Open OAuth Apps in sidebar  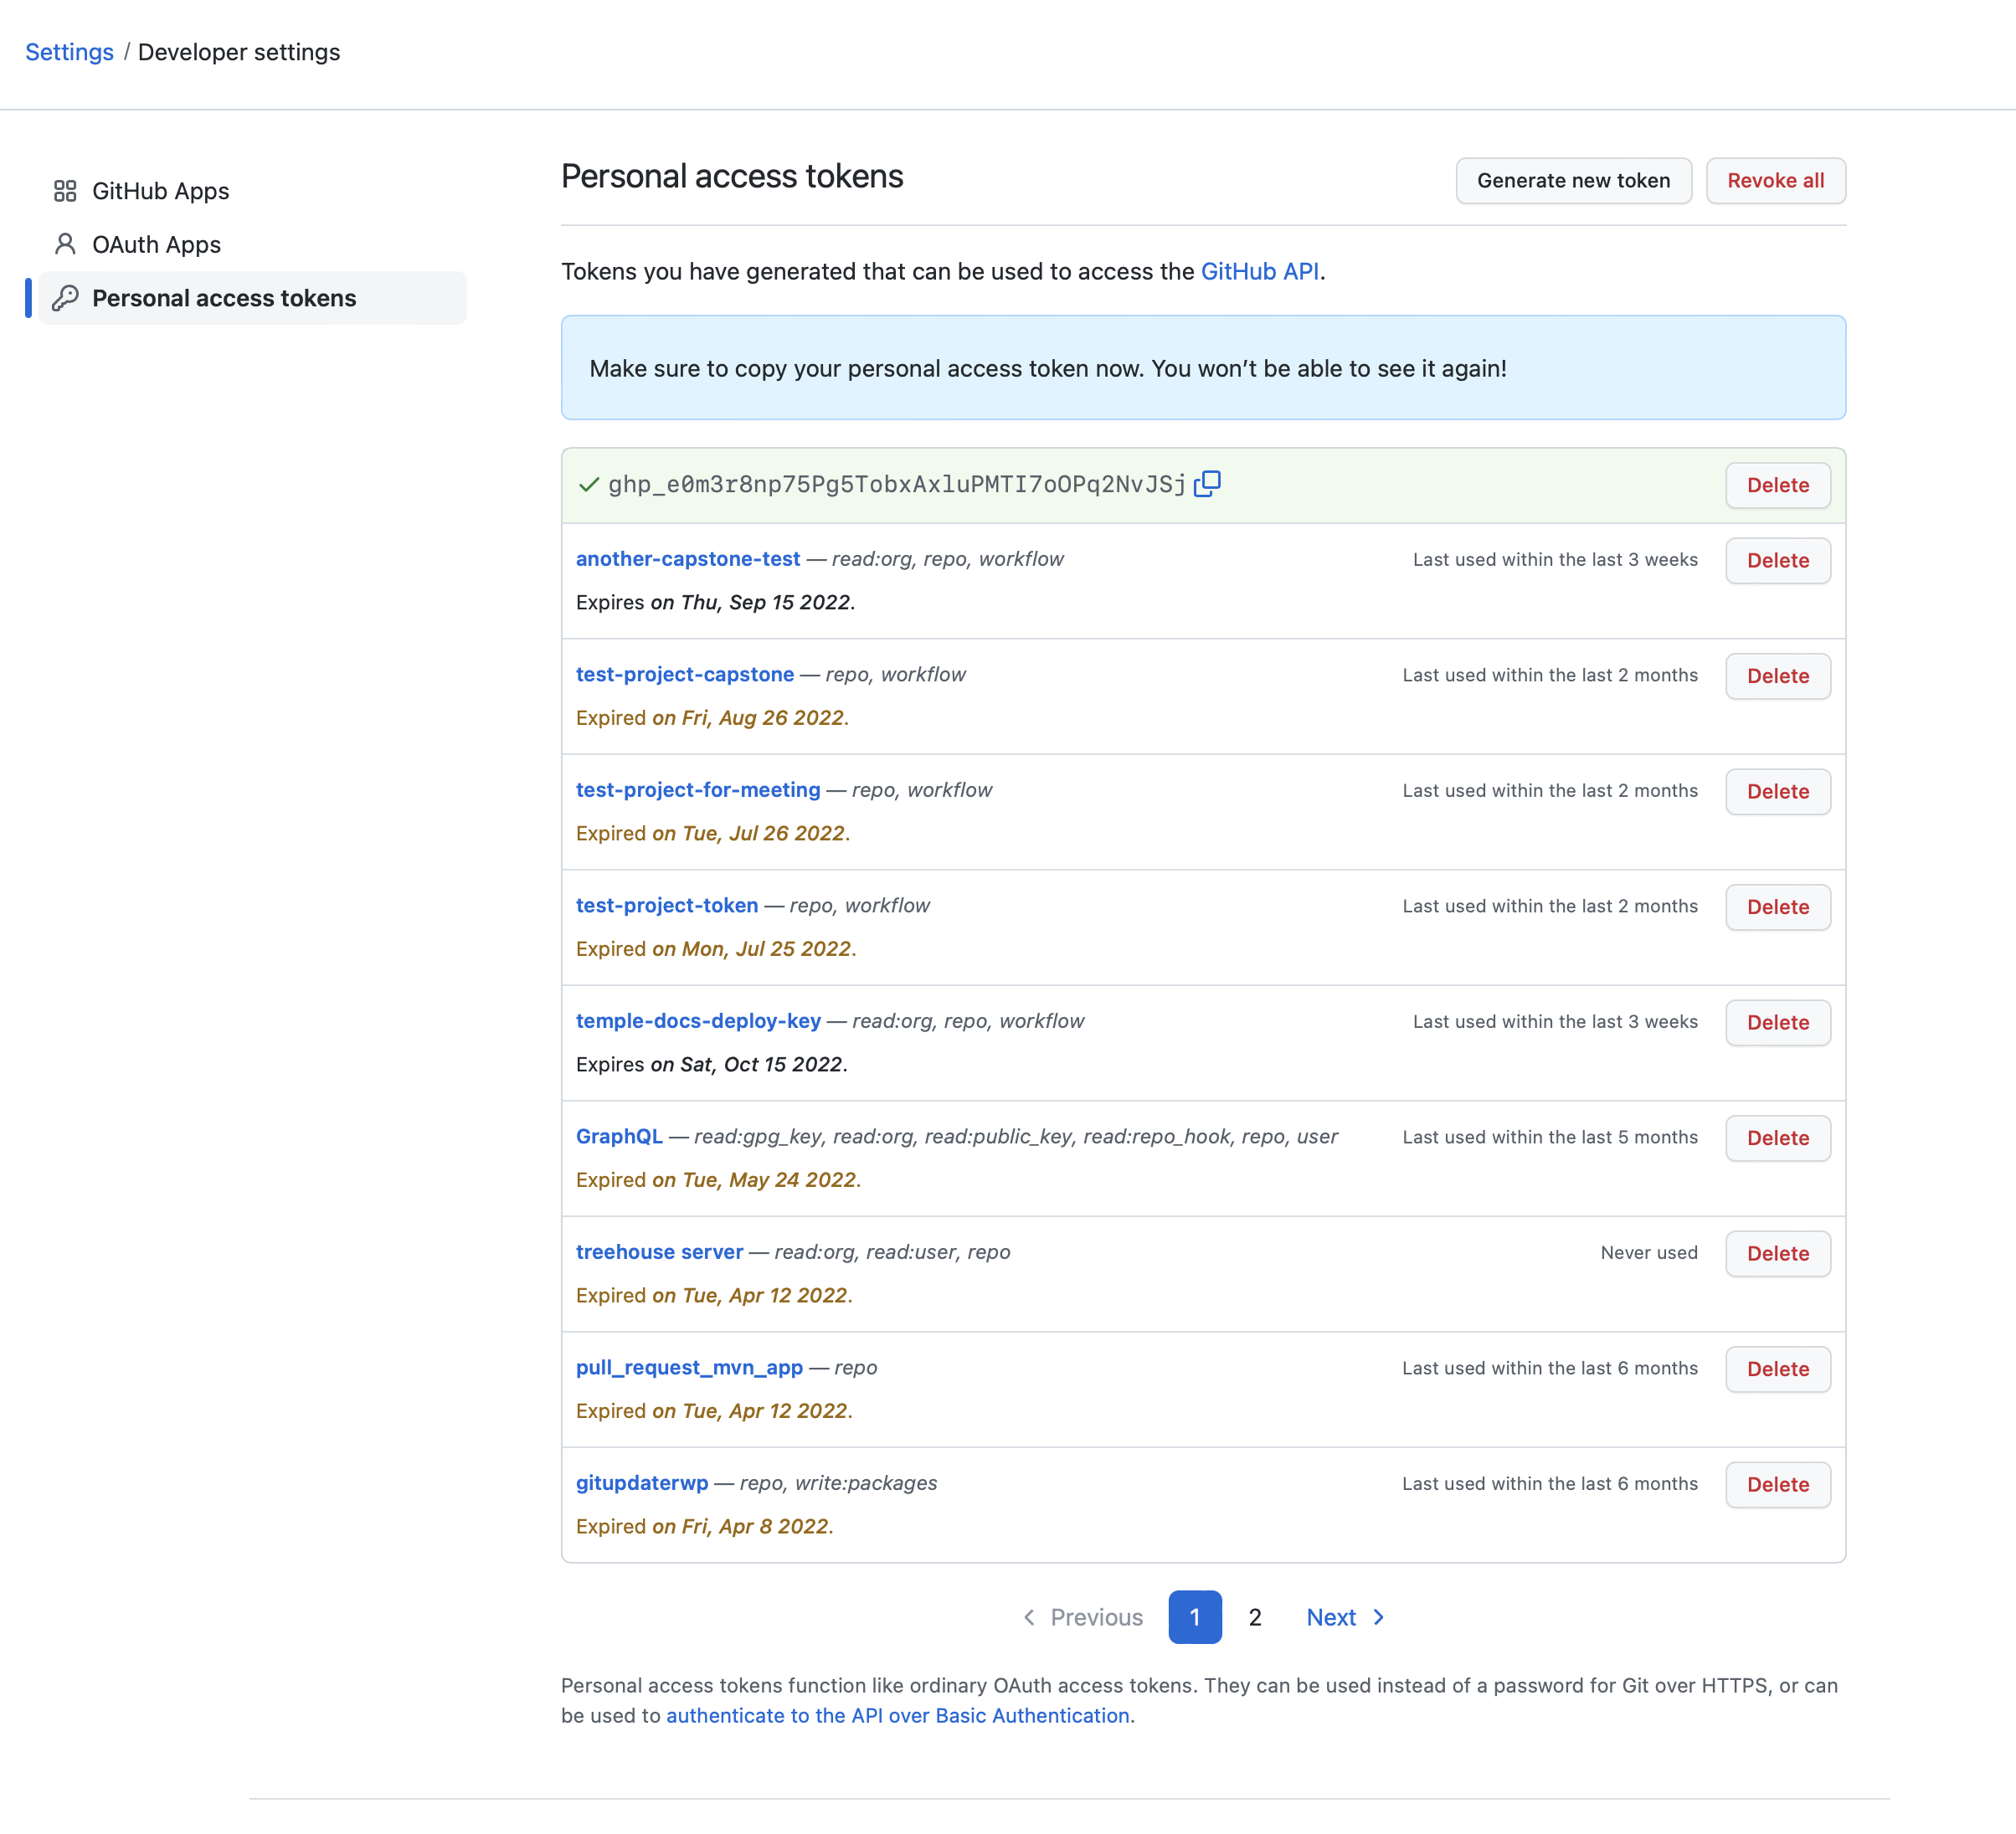click(x=156, y=244)
